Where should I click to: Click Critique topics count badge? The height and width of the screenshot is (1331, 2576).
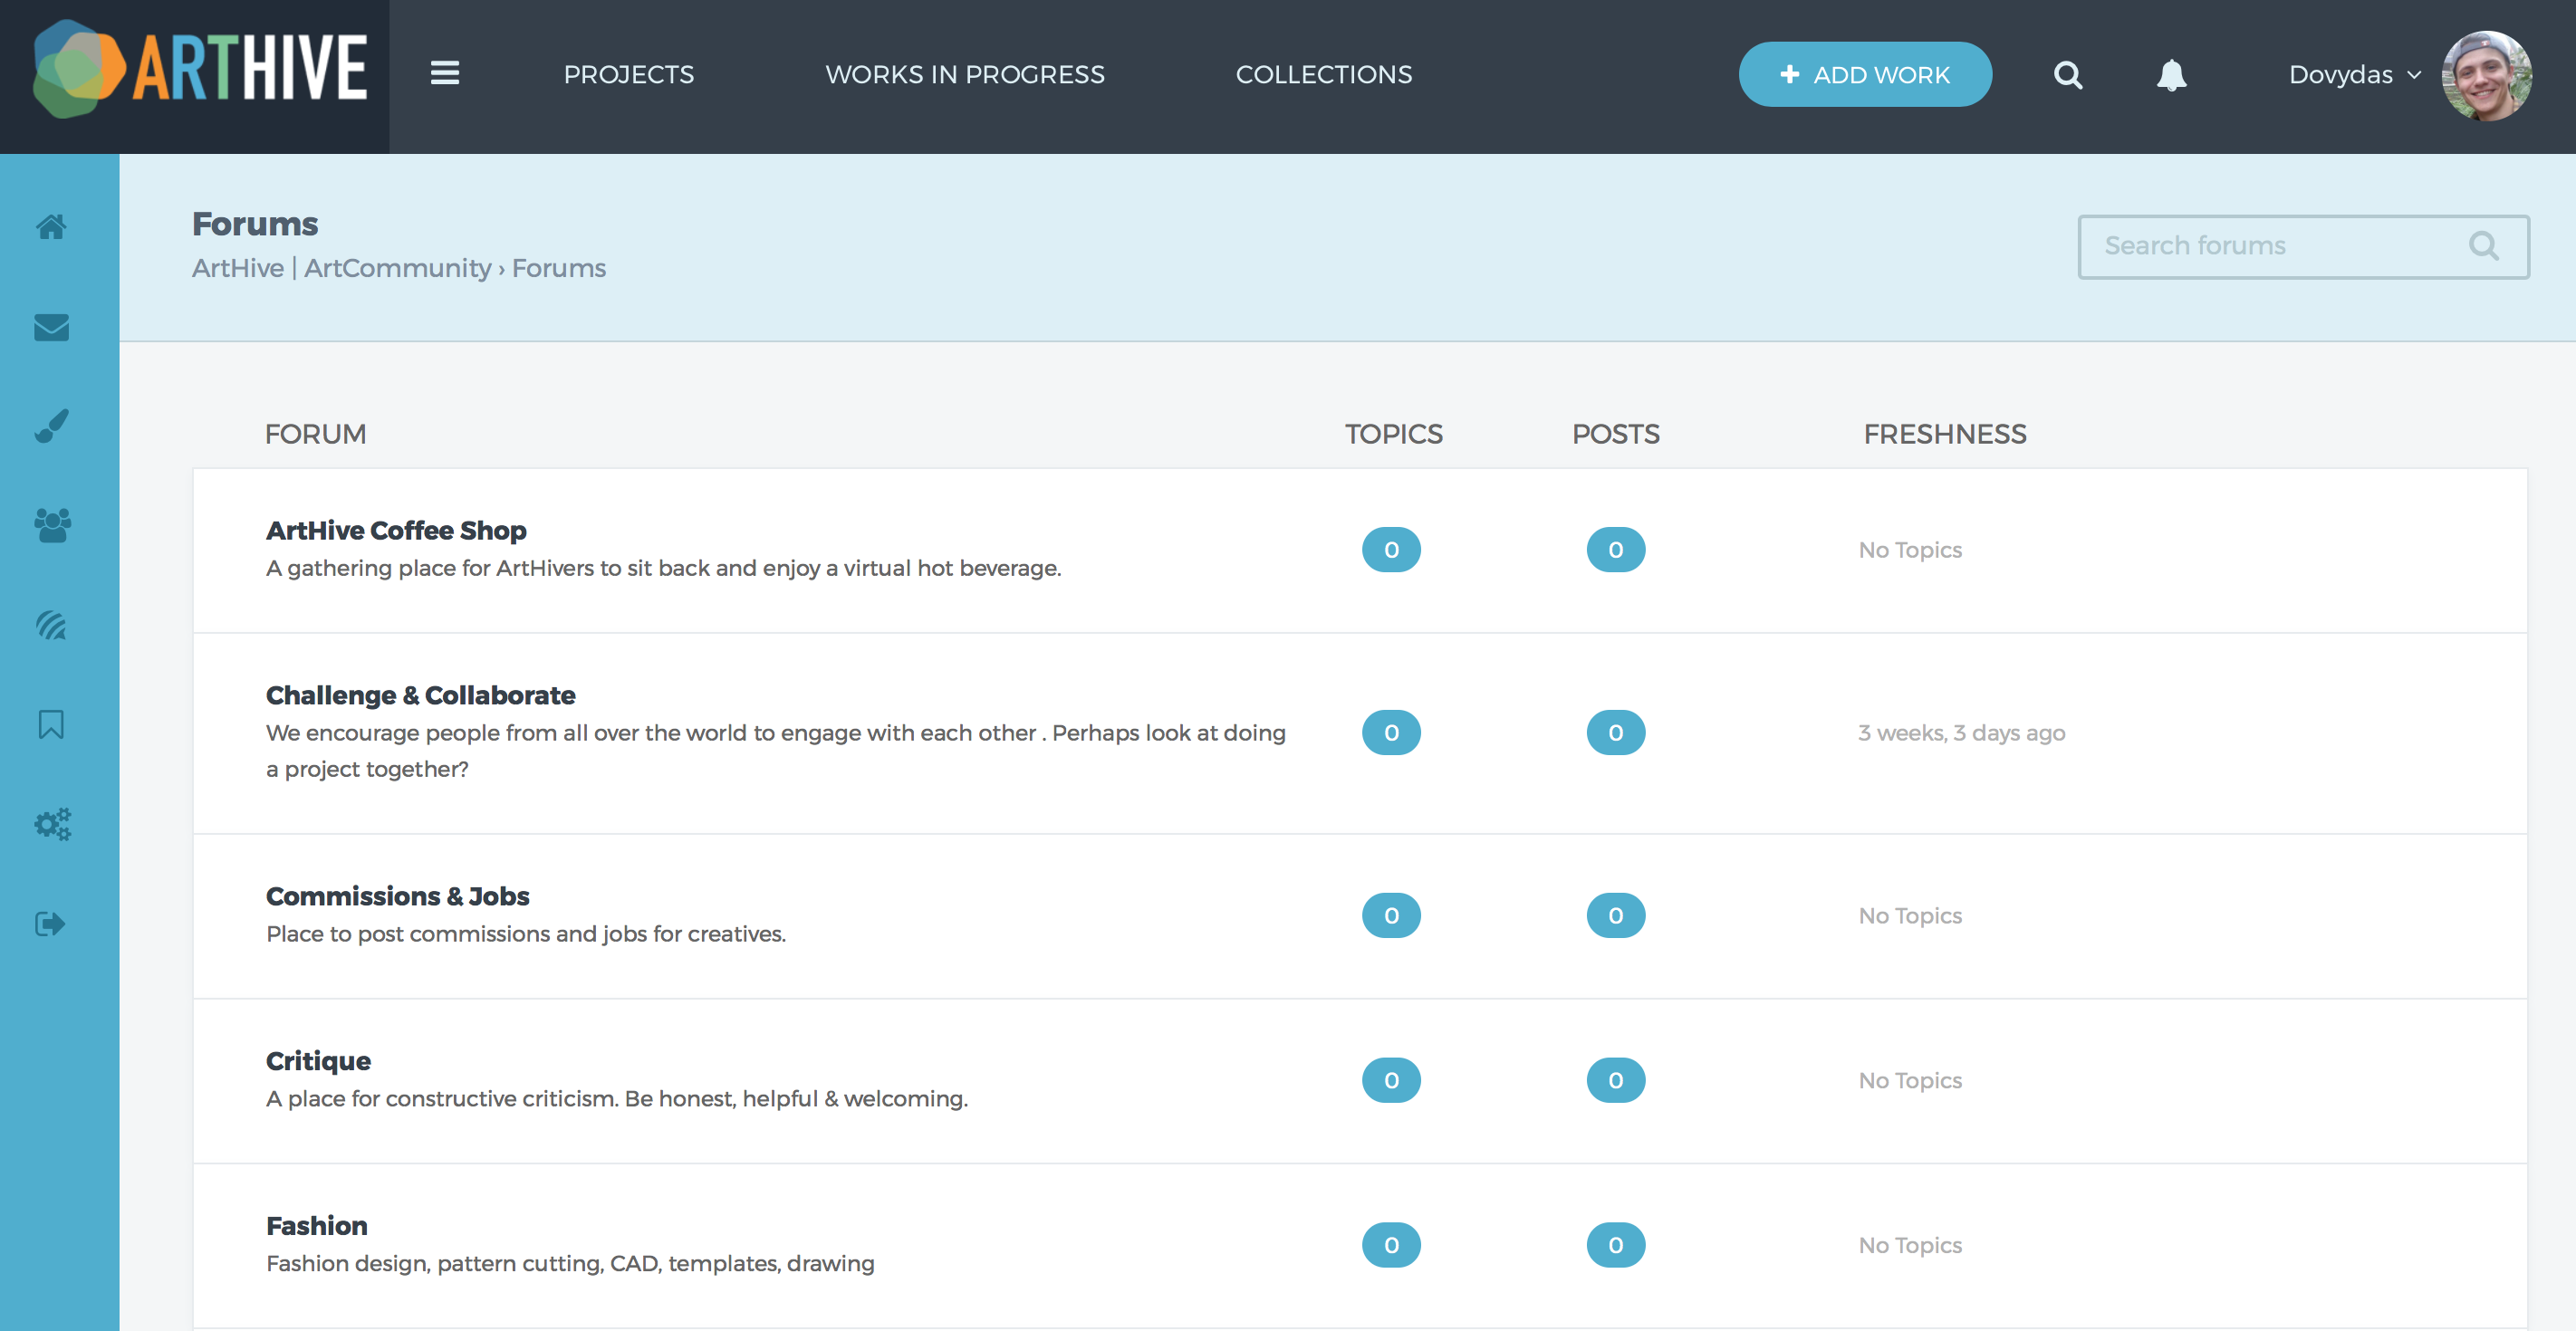tap(1391, 1081)
